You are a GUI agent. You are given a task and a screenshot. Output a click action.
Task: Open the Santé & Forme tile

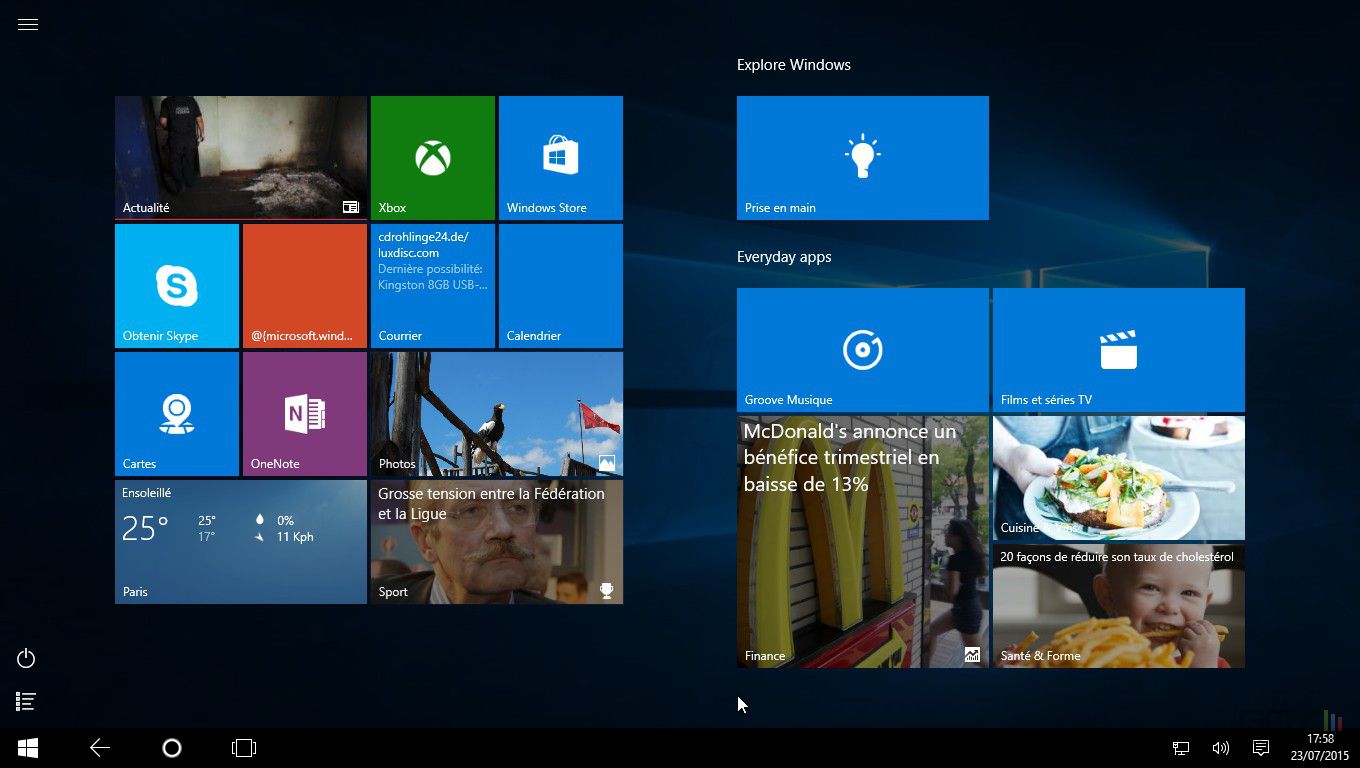(x=1119, y=606)
